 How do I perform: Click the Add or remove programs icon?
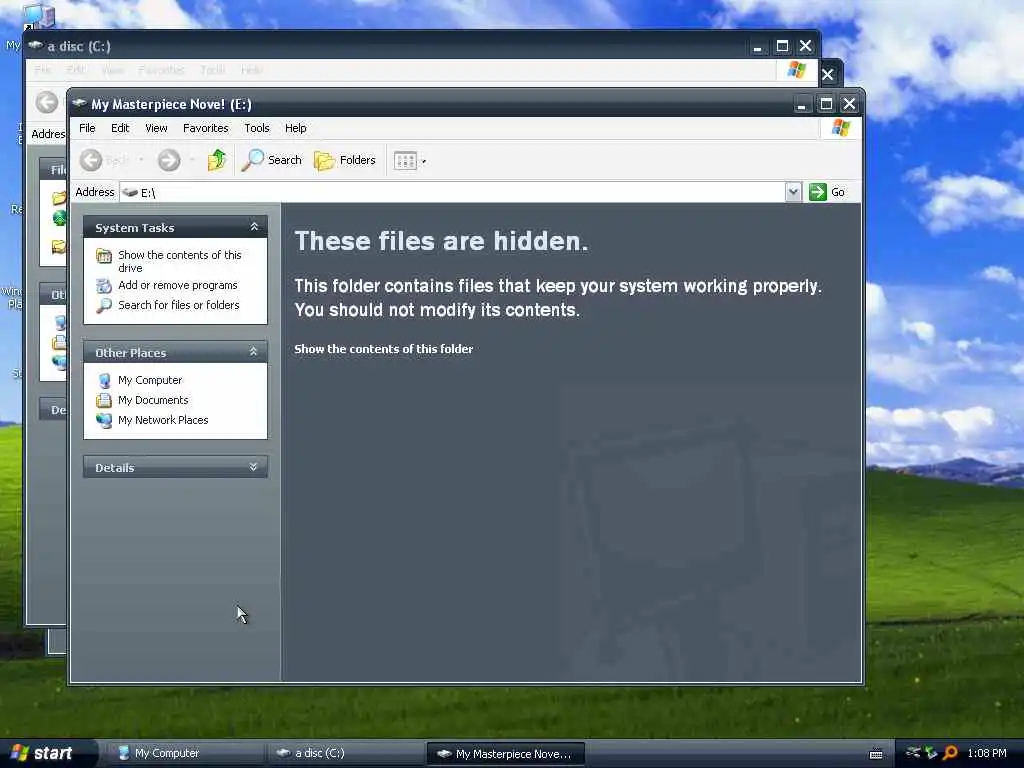click(x=104, y=285)
